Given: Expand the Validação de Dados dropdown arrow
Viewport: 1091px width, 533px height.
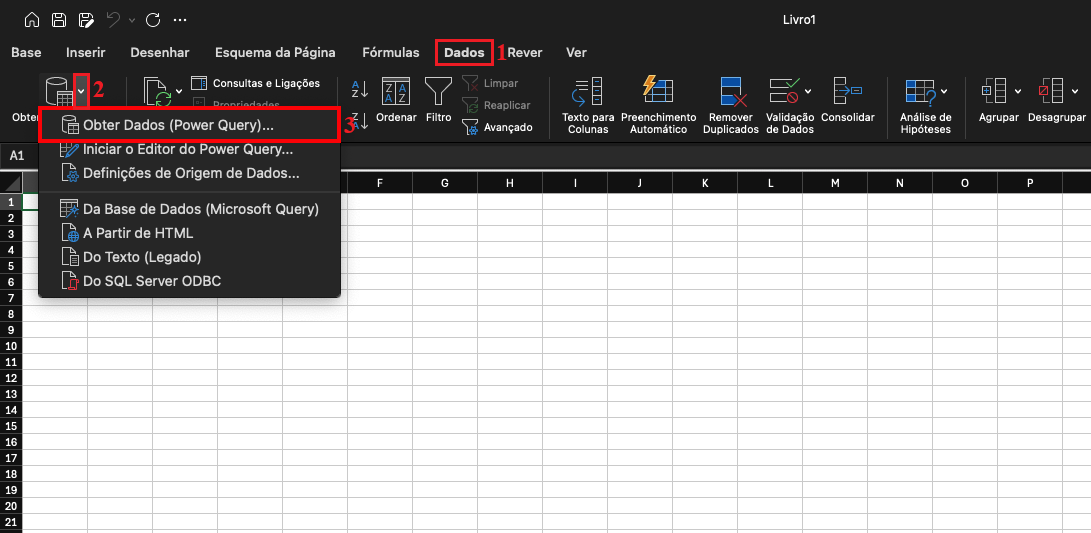Looking at the screenshot, I should [806, 92].
